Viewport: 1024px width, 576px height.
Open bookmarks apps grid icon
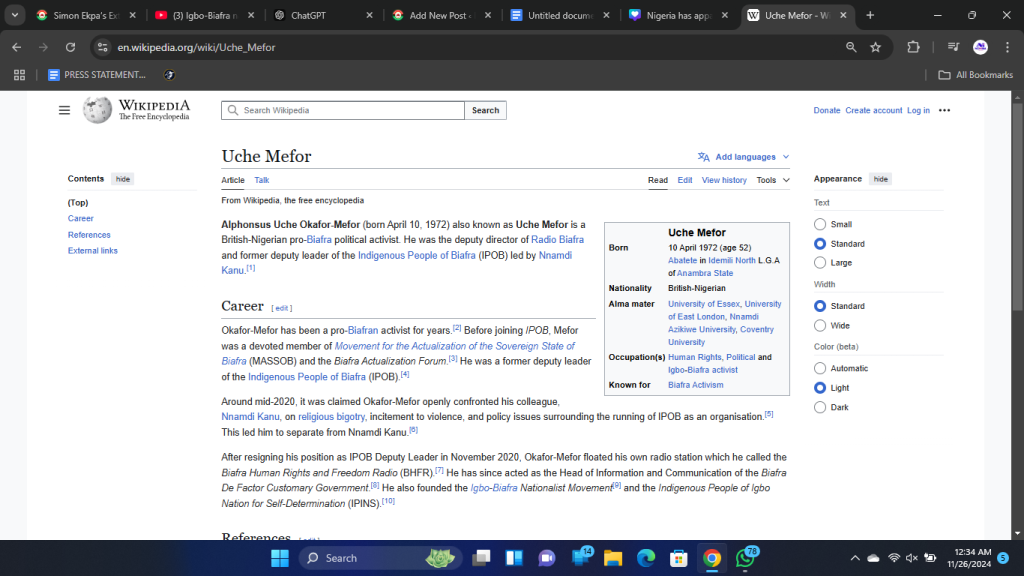pos(19,75)
